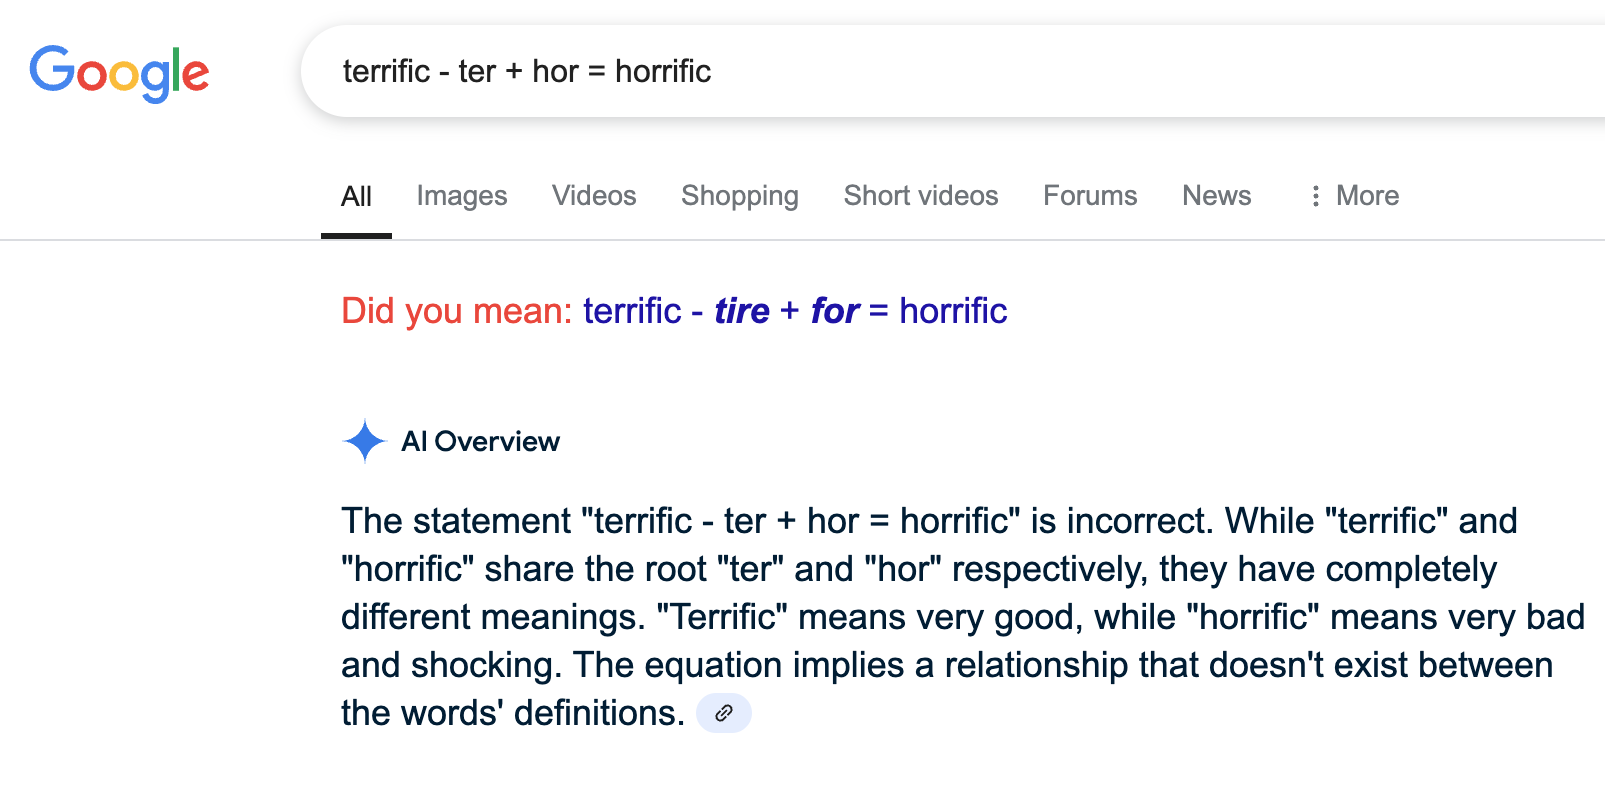Open the source link chip icon
1605x795 pixels.
coord(724,713)
